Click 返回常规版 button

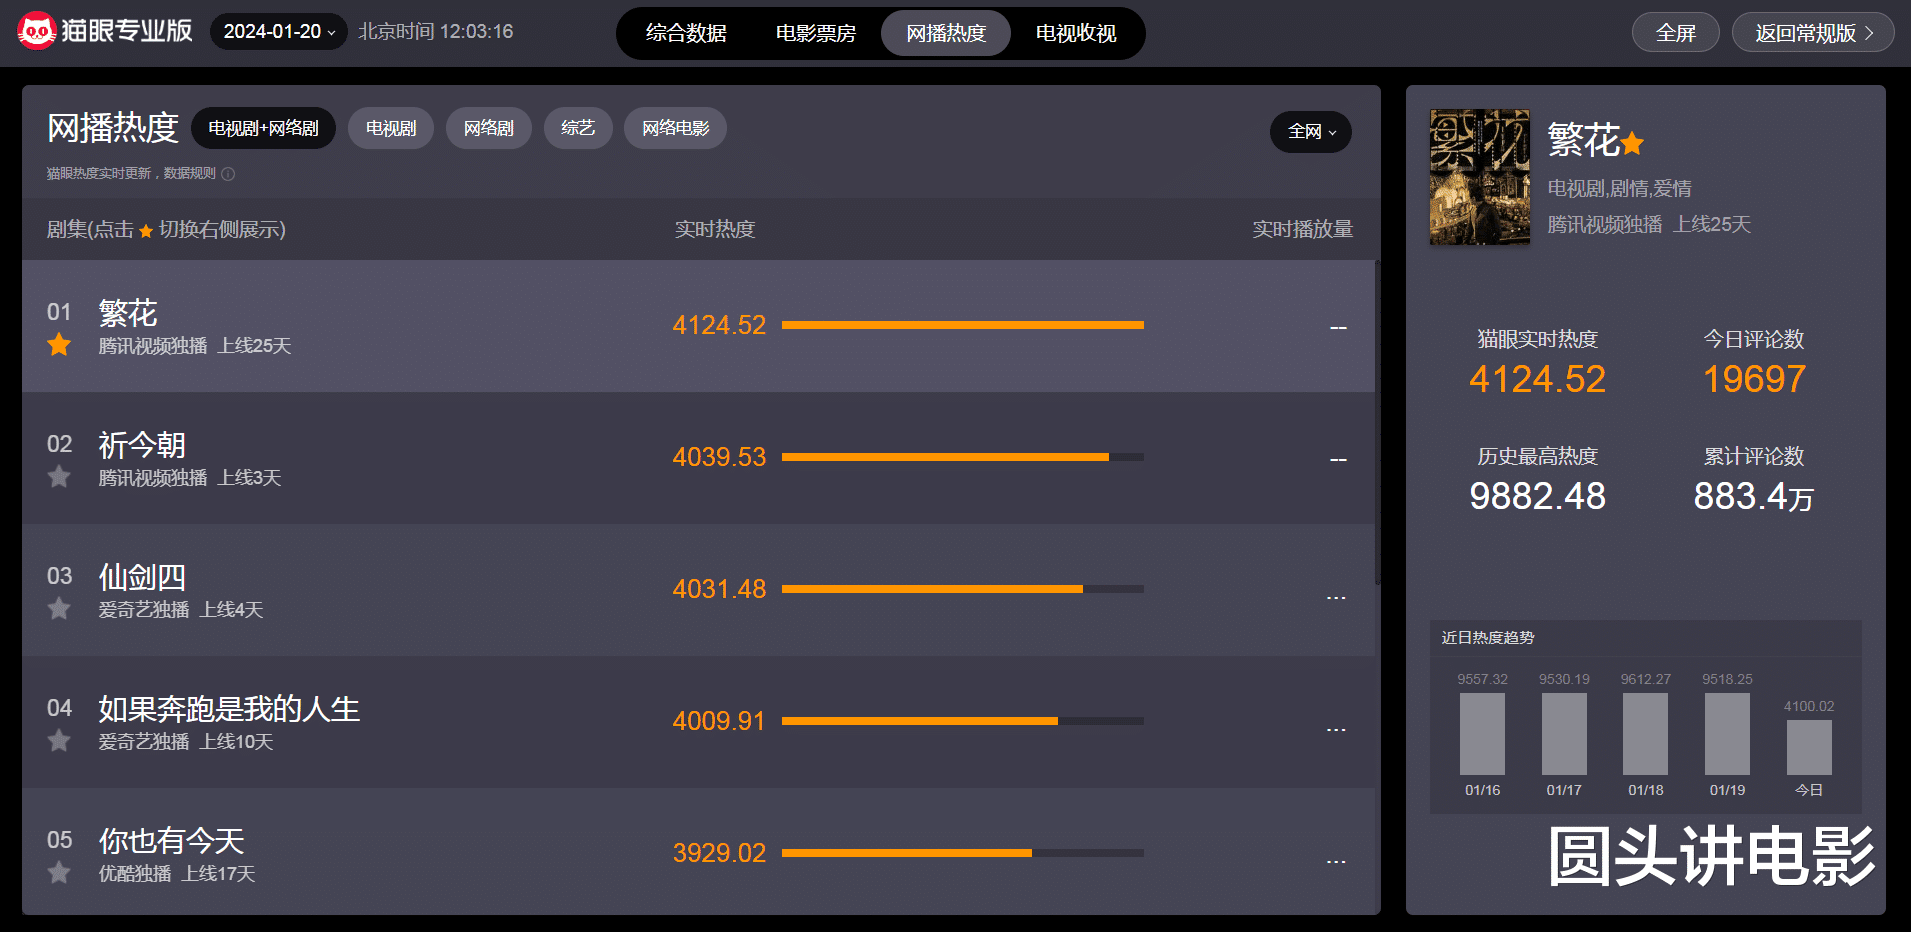click(x=1813, y=32)
